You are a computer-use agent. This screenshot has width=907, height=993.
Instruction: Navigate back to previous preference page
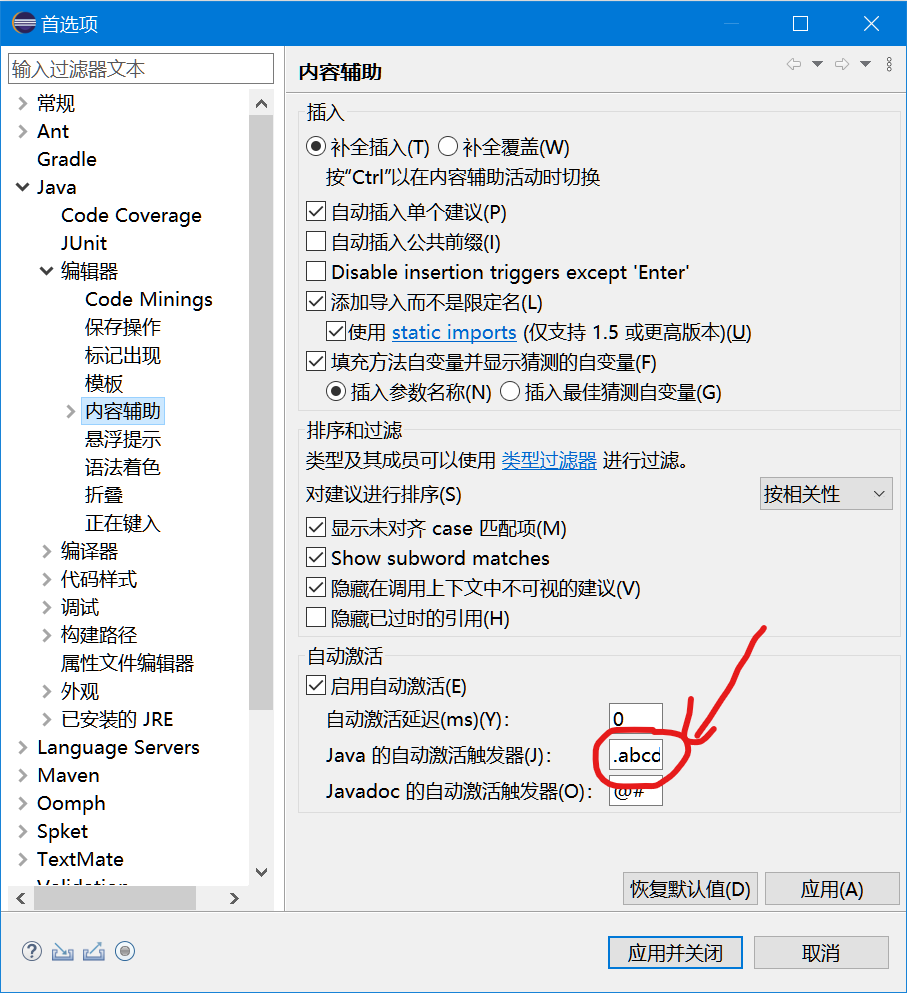coord(793,63)
